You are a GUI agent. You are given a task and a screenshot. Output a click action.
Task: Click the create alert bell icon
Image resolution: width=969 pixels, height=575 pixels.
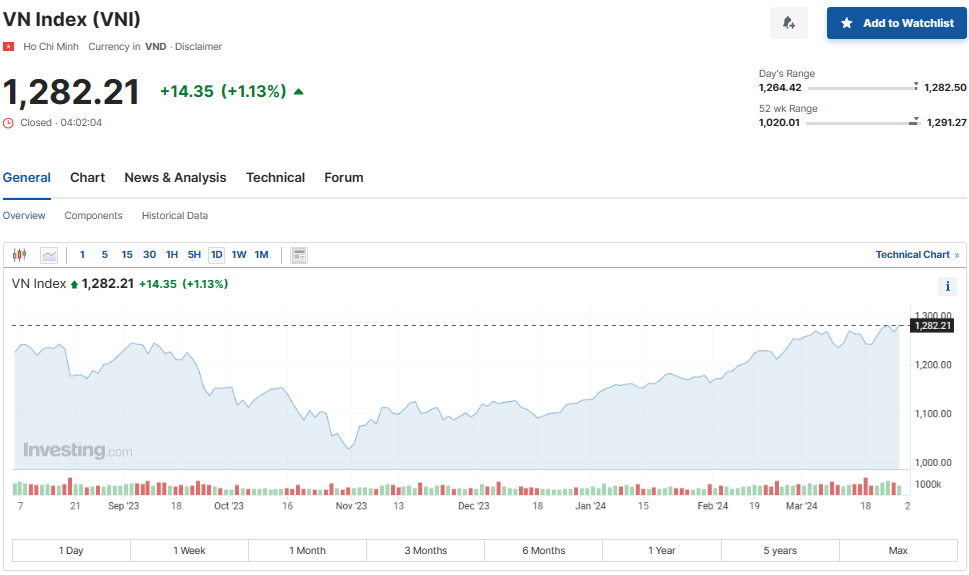789,23
